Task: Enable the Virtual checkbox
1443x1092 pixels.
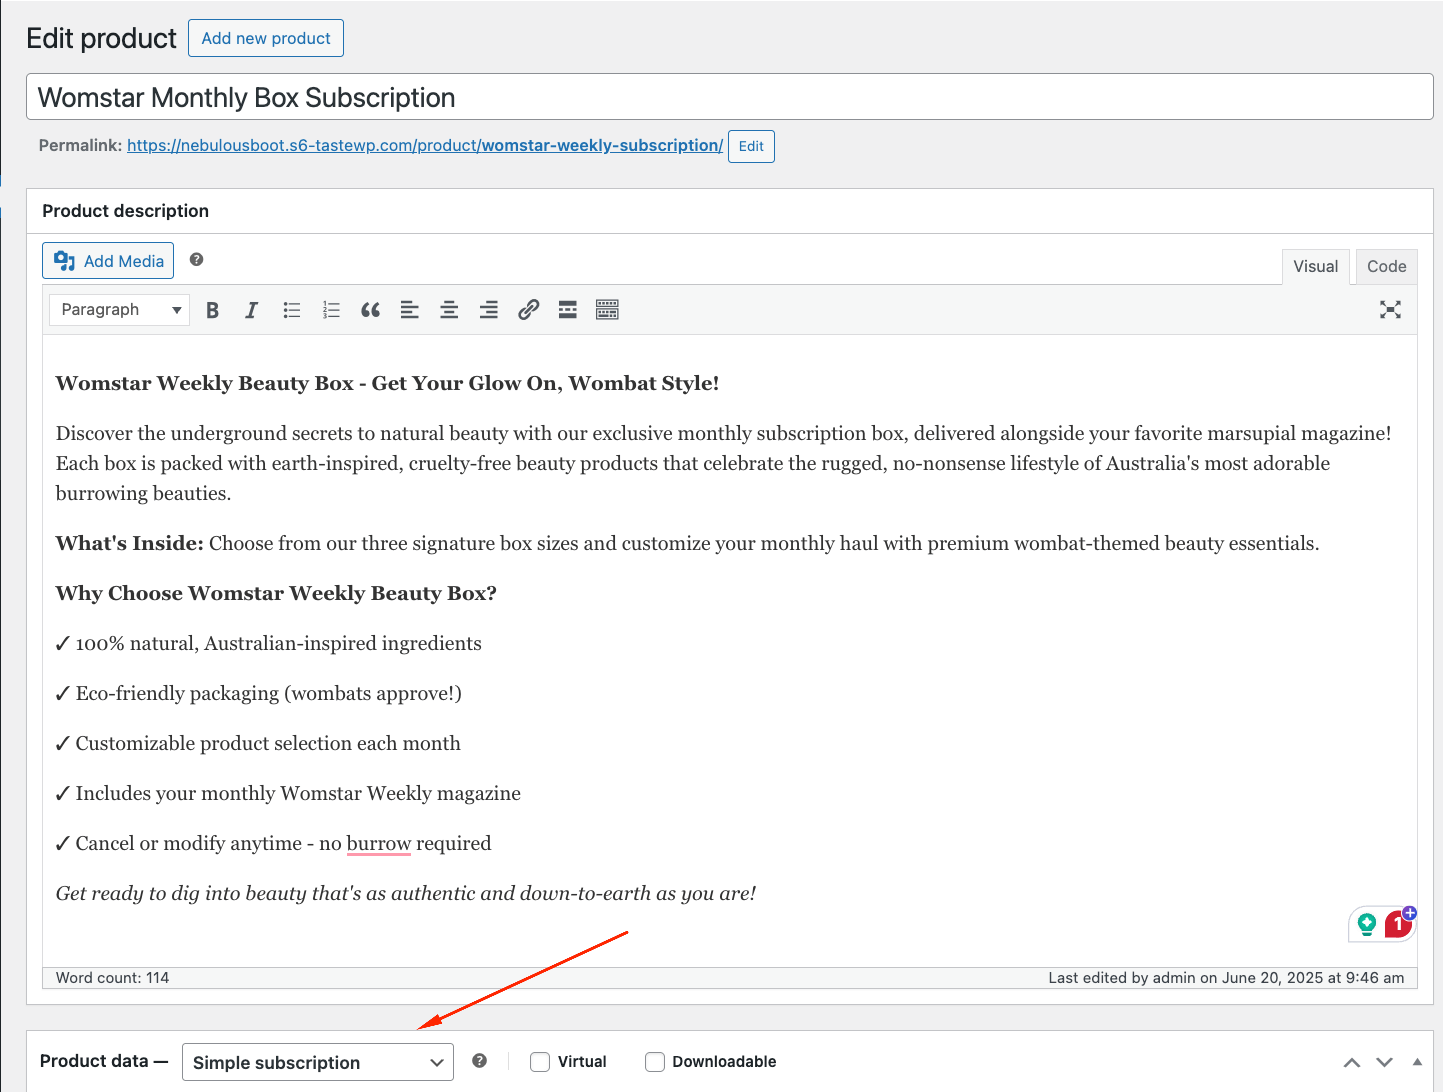Action: pyautogui.click(x=540, y=1062)
